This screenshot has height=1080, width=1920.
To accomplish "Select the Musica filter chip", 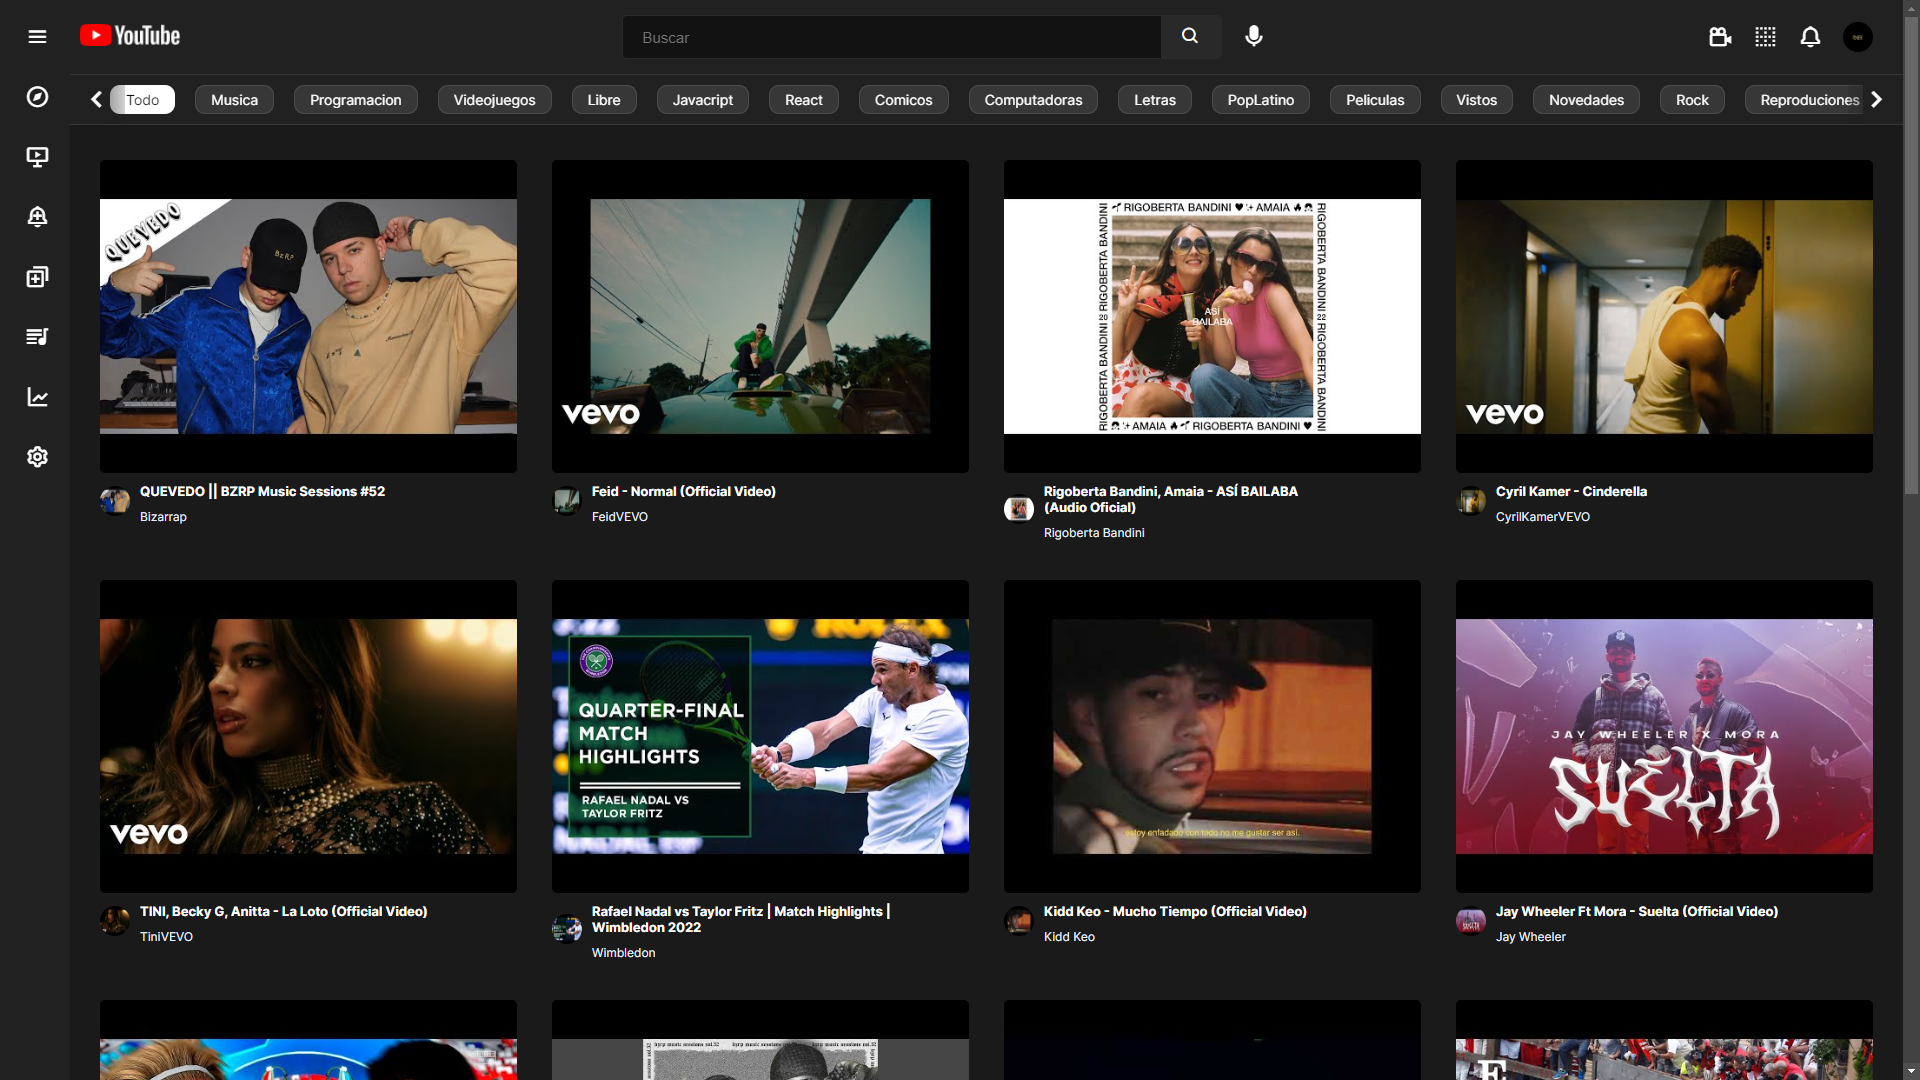I will (234, 100).
